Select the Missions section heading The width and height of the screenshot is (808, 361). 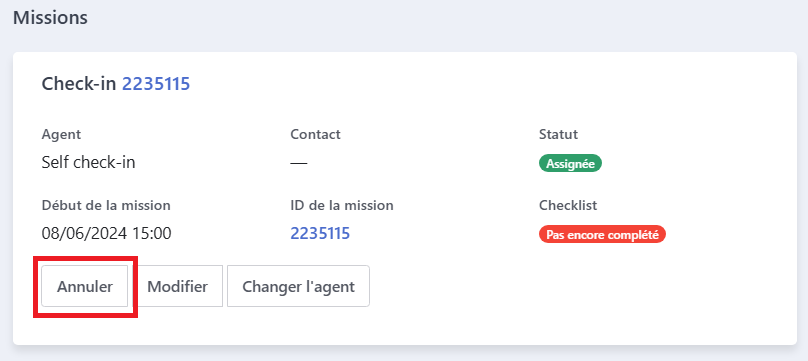50,18
